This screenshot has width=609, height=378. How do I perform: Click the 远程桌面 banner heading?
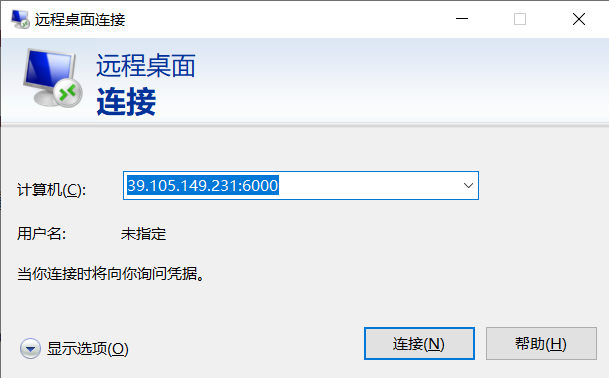tap(146, 66)
